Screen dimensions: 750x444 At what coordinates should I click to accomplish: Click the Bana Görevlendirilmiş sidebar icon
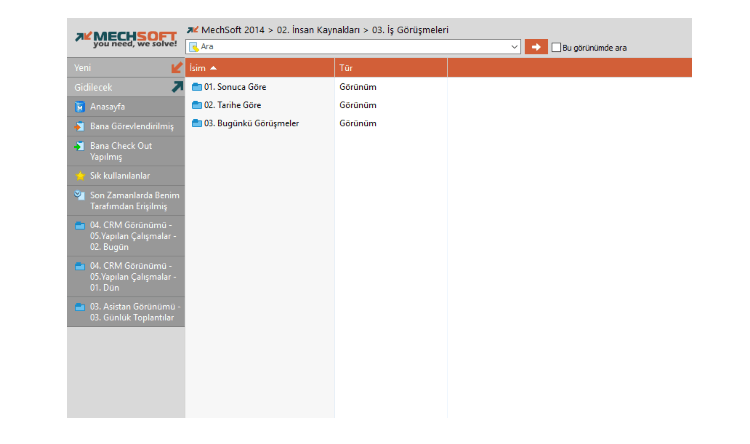(80, 126)
